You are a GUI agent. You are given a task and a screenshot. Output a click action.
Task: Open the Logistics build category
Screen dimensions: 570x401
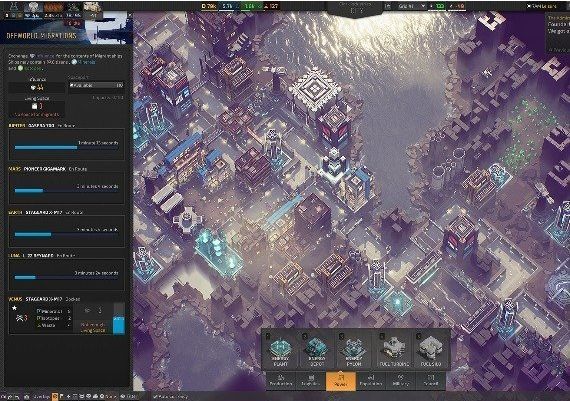point(311,380)
